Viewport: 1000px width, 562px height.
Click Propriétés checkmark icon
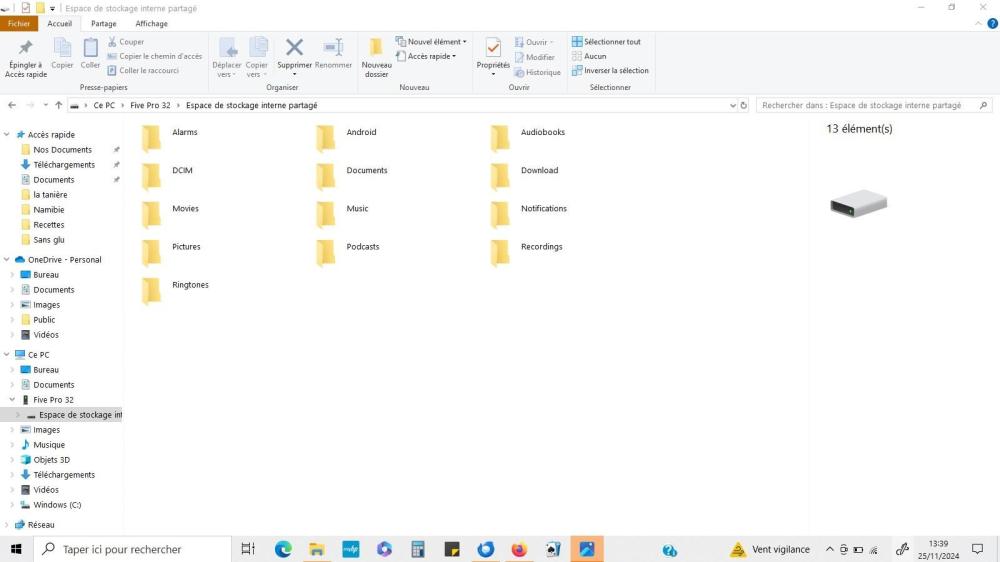pos(493,48)
